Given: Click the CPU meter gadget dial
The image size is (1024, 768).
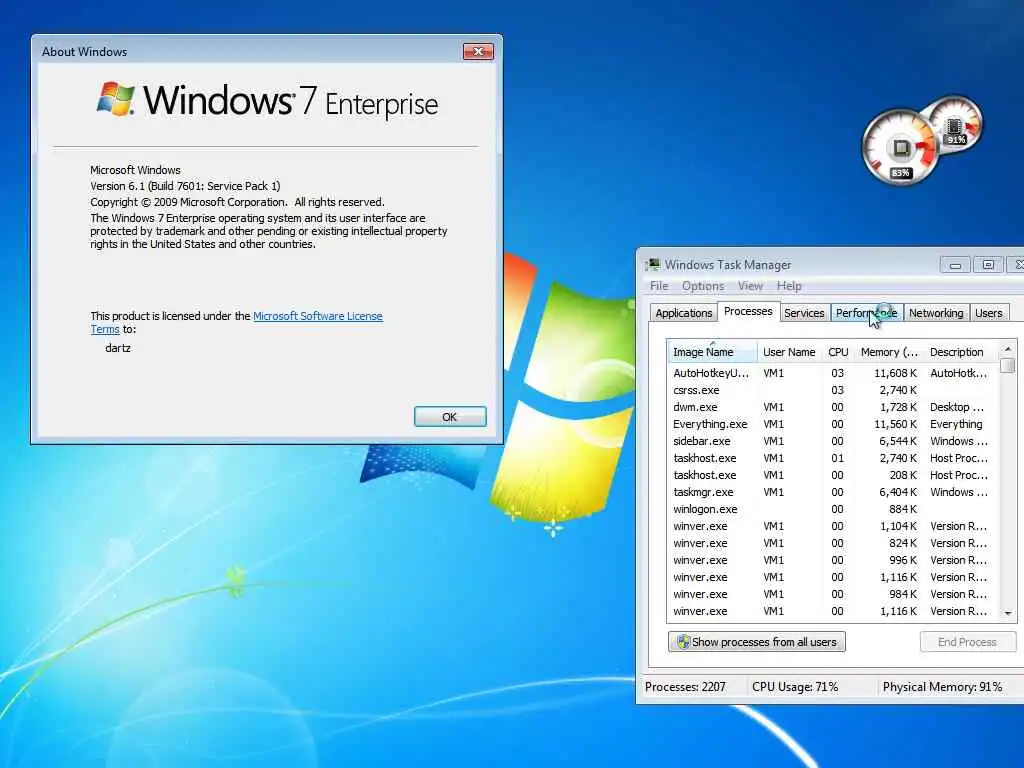Looking at the screenshot, I should pos(900,147).
